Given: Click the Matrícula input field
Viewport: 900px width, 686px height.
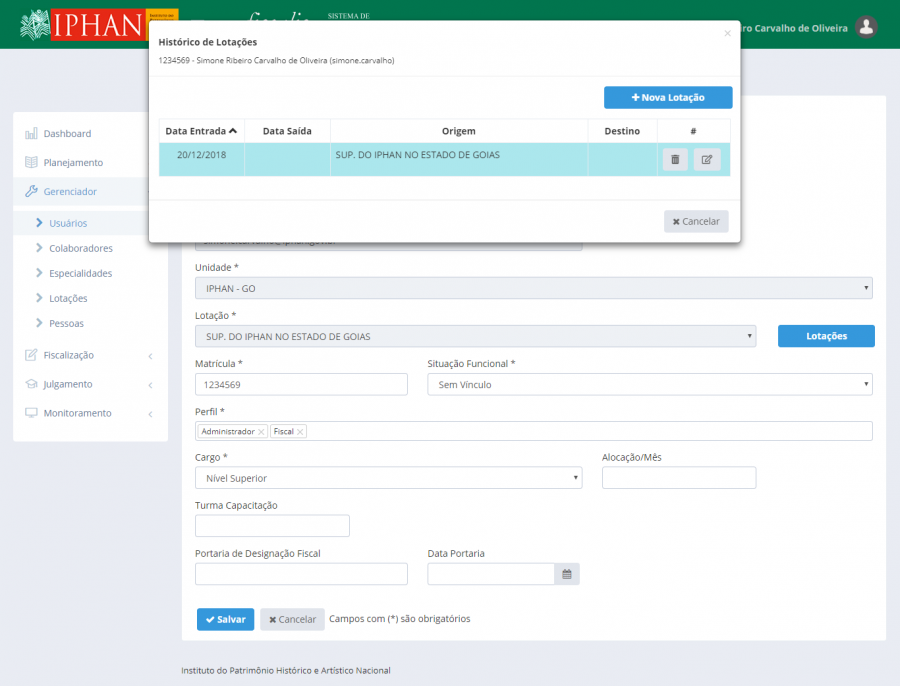Looking at the screenshot, I should tap(301, 384).
